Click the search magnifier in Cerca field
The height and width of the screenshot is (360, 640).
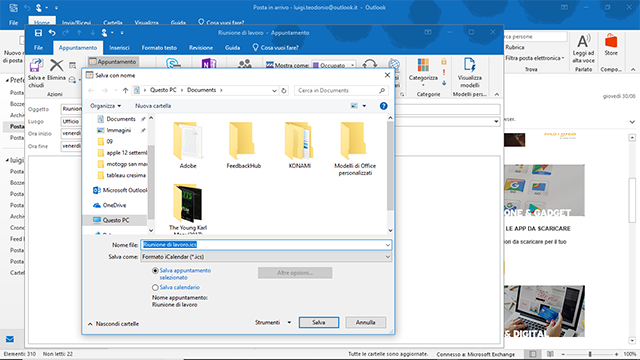382,90
